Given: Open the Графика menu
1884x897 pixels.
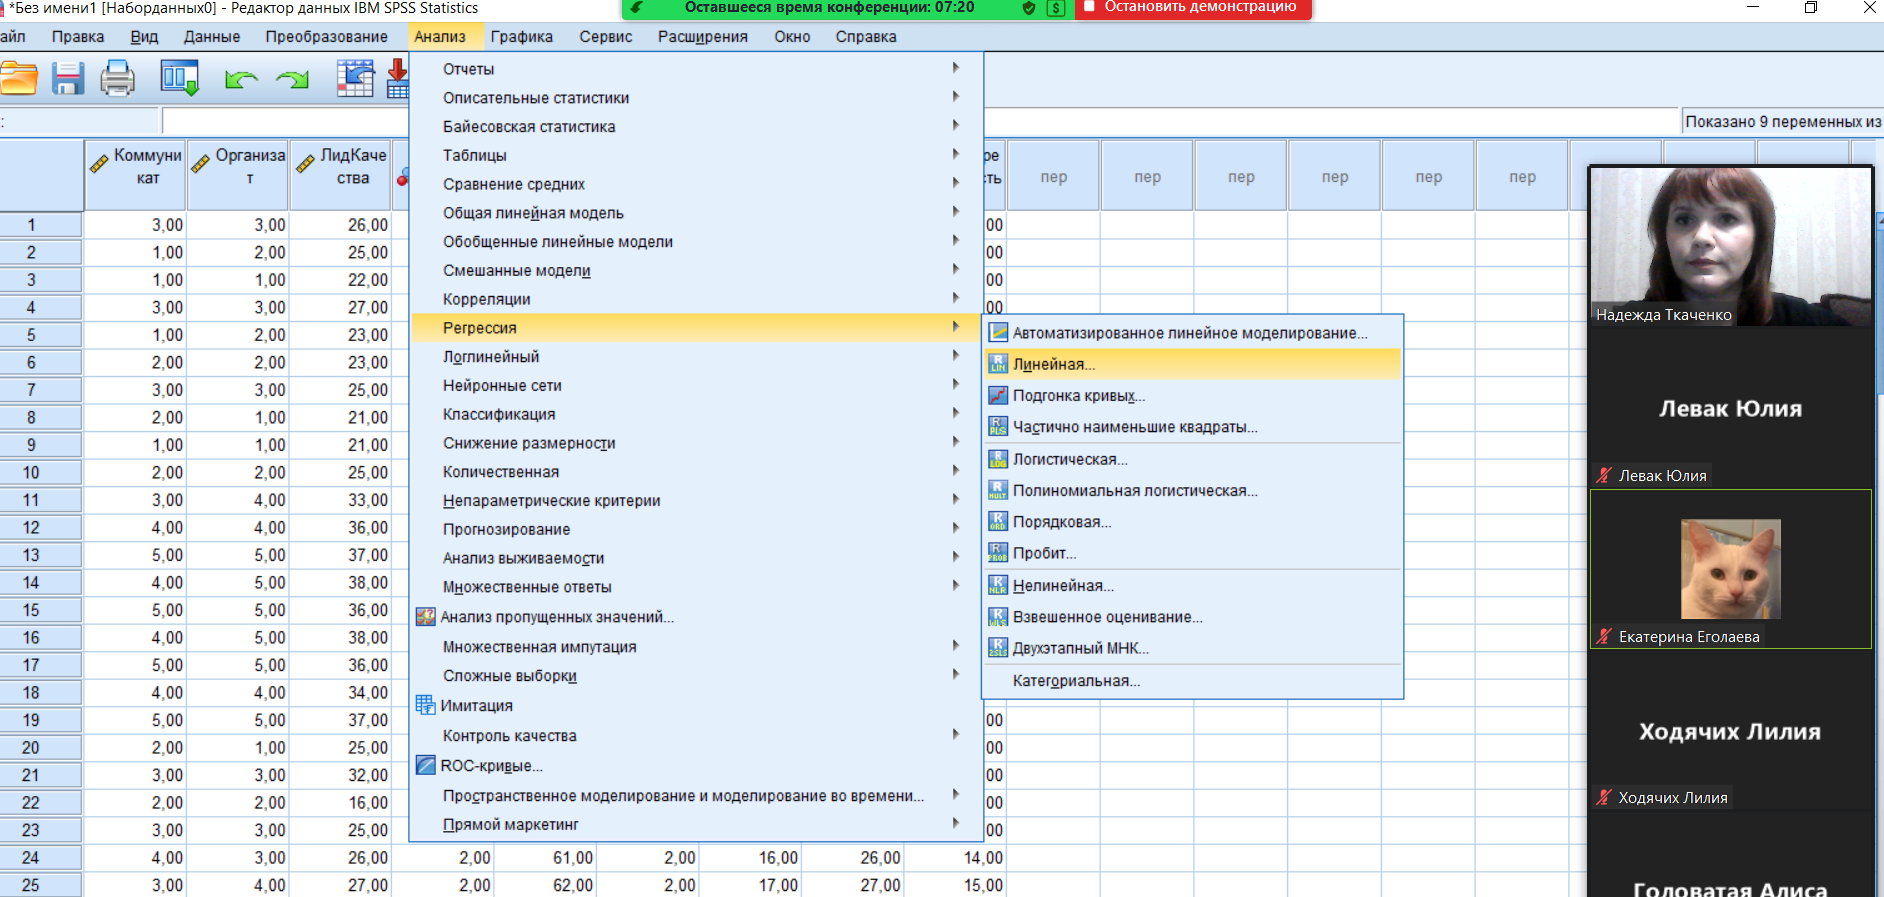Looking at the screenshot, I should 521,37.
